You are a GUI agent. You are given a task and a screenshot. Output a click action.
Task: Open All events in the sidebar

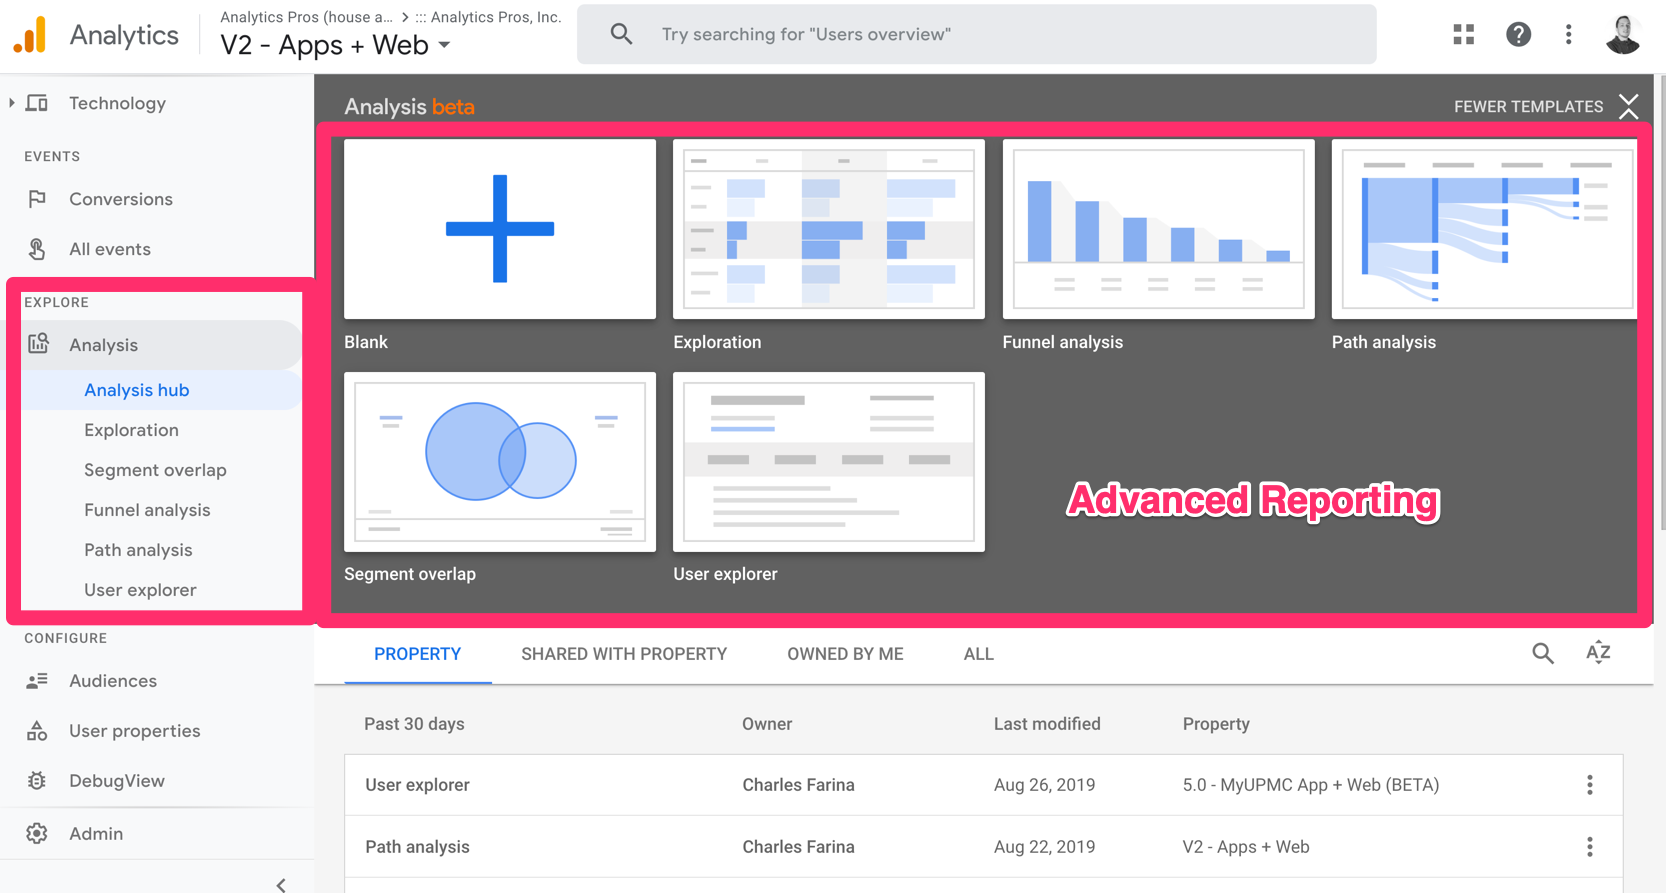110,249
